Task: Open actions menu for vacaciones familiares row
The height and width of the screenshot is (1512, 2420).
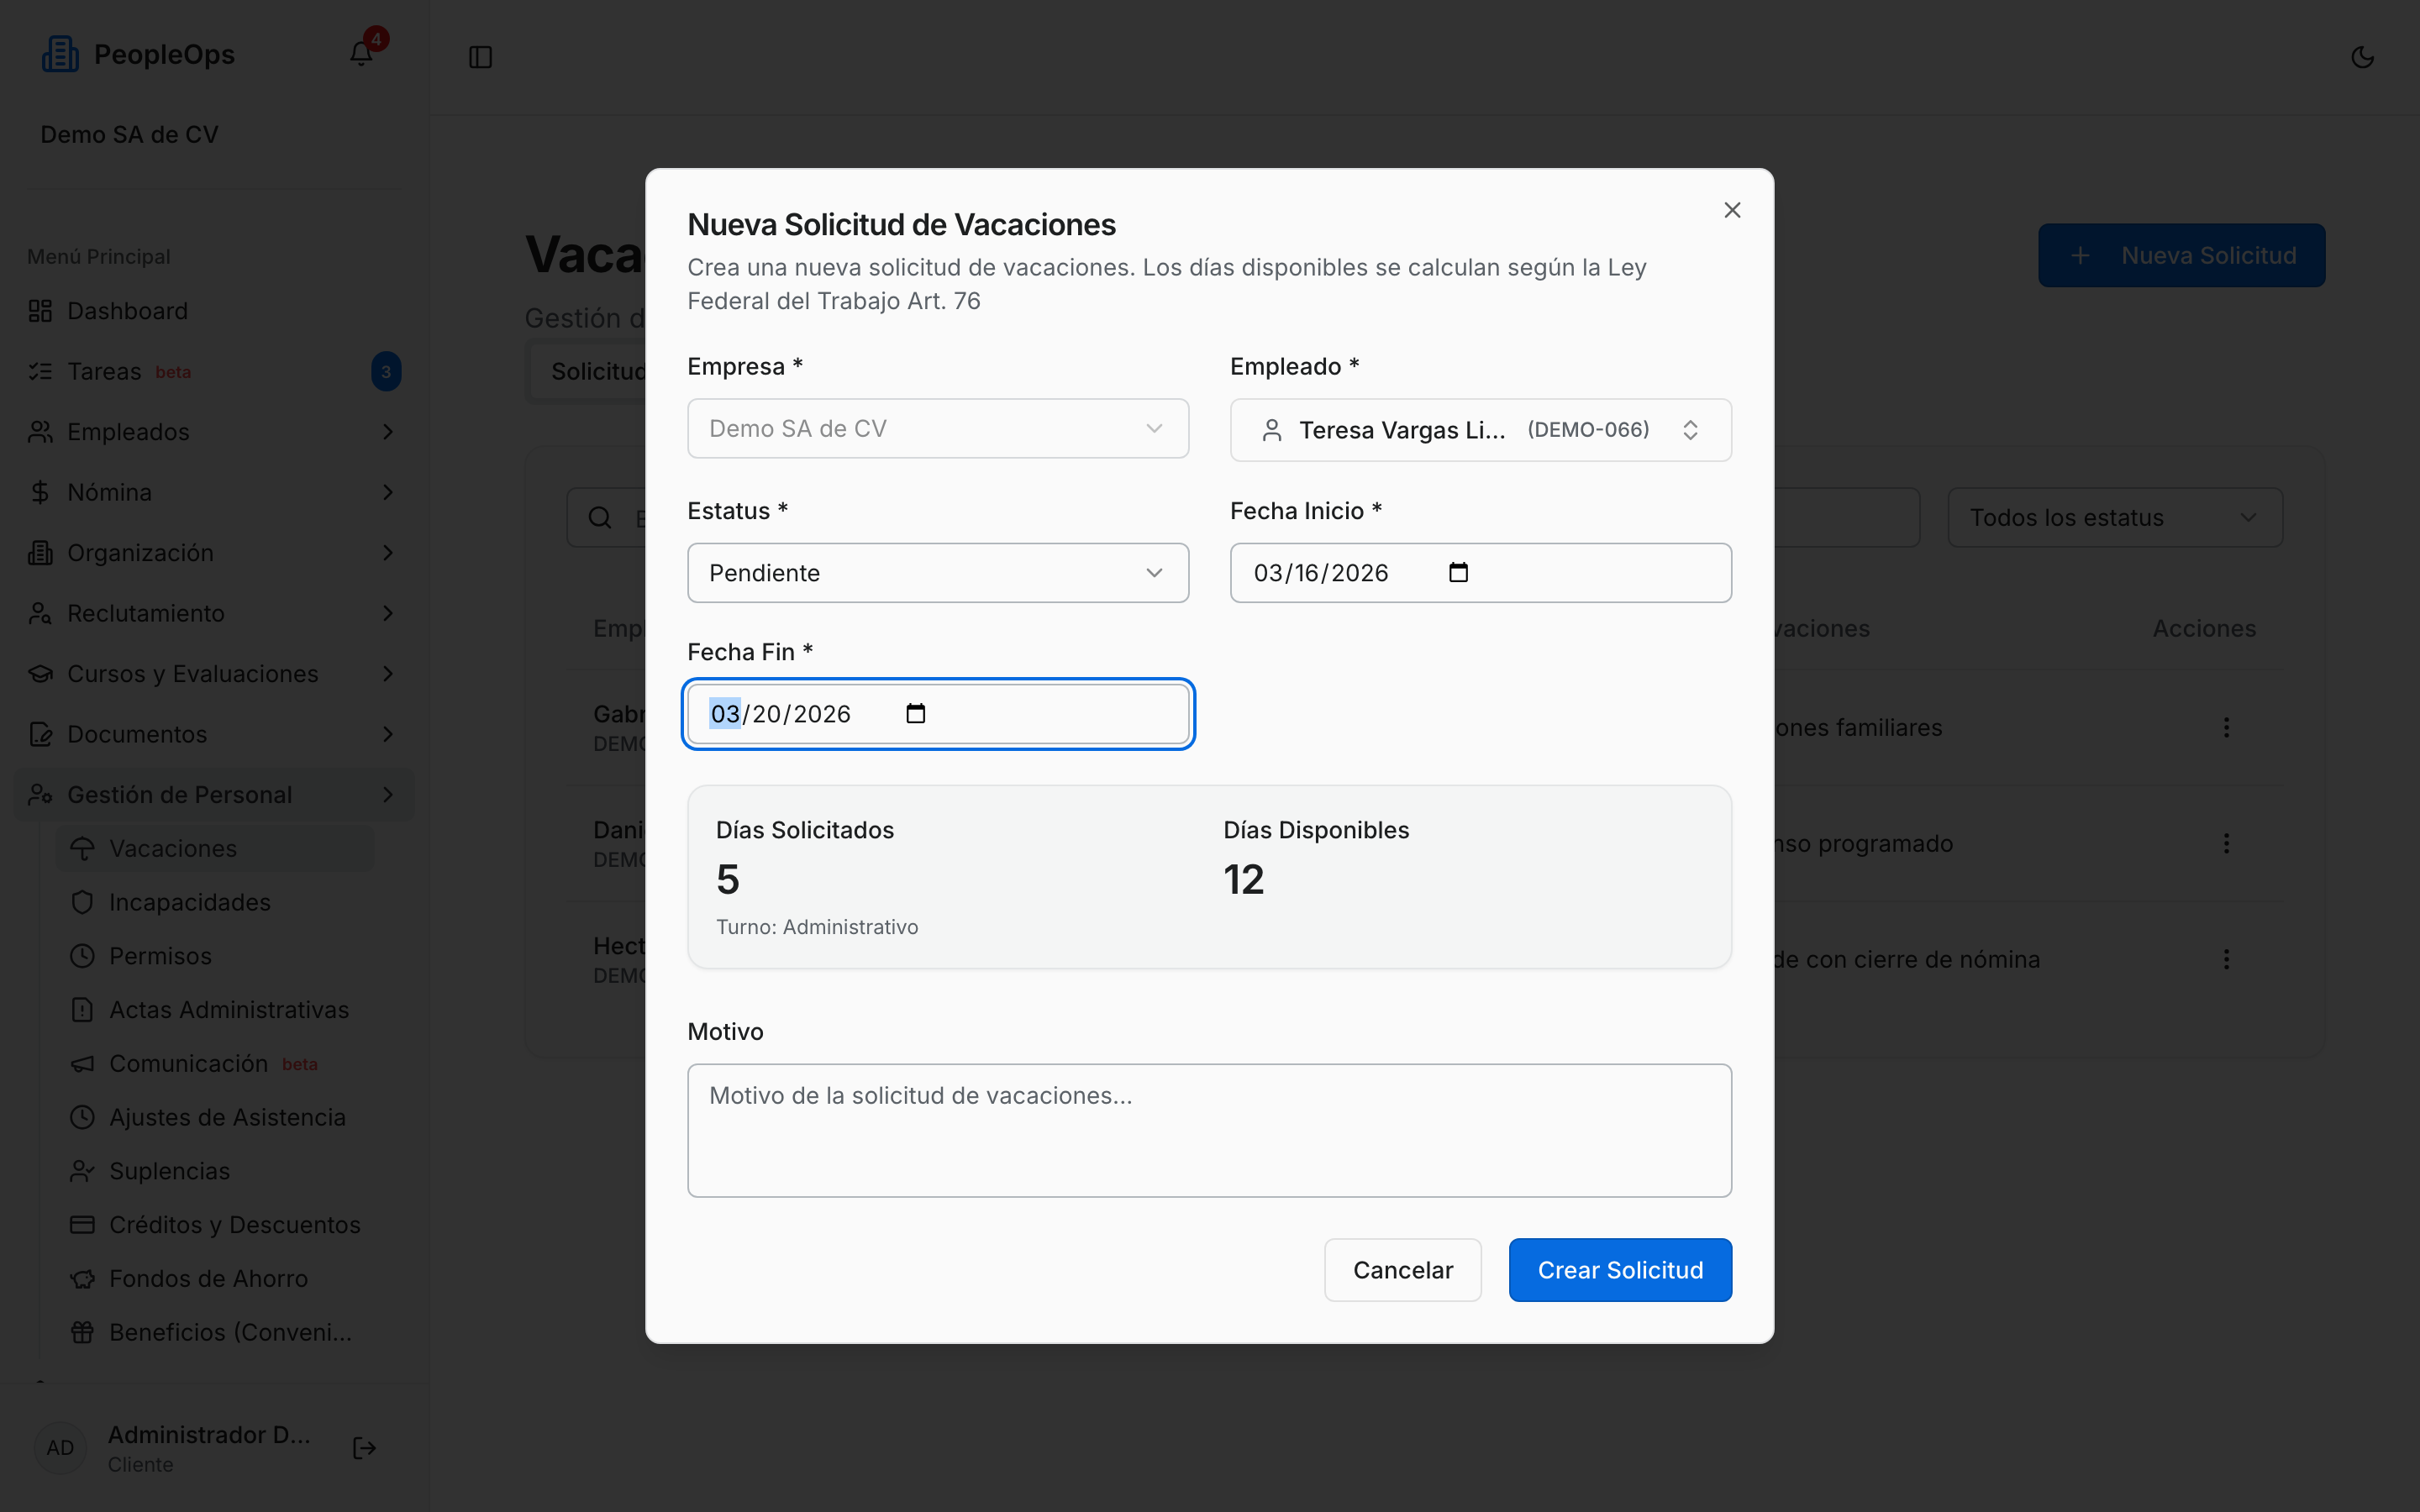Action: point(2226,728)
